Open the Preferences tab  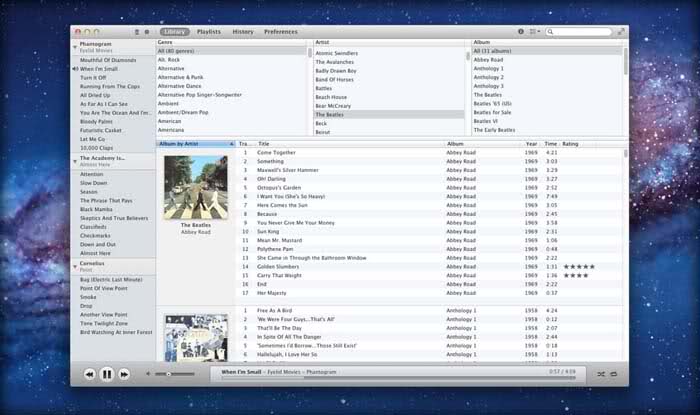click(281, 32)
